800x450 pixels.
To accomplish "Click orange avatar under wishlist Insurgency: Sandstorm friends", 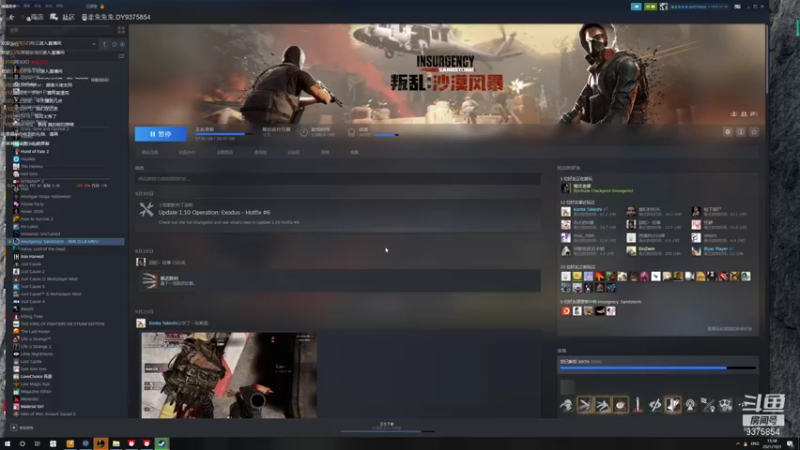I will coord(566,311).
